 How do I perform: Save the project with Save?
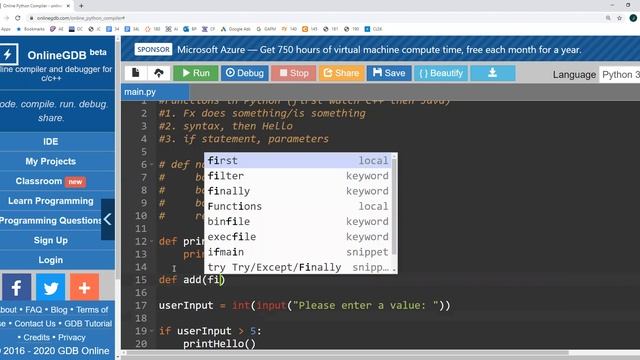(x=389, y=73)
